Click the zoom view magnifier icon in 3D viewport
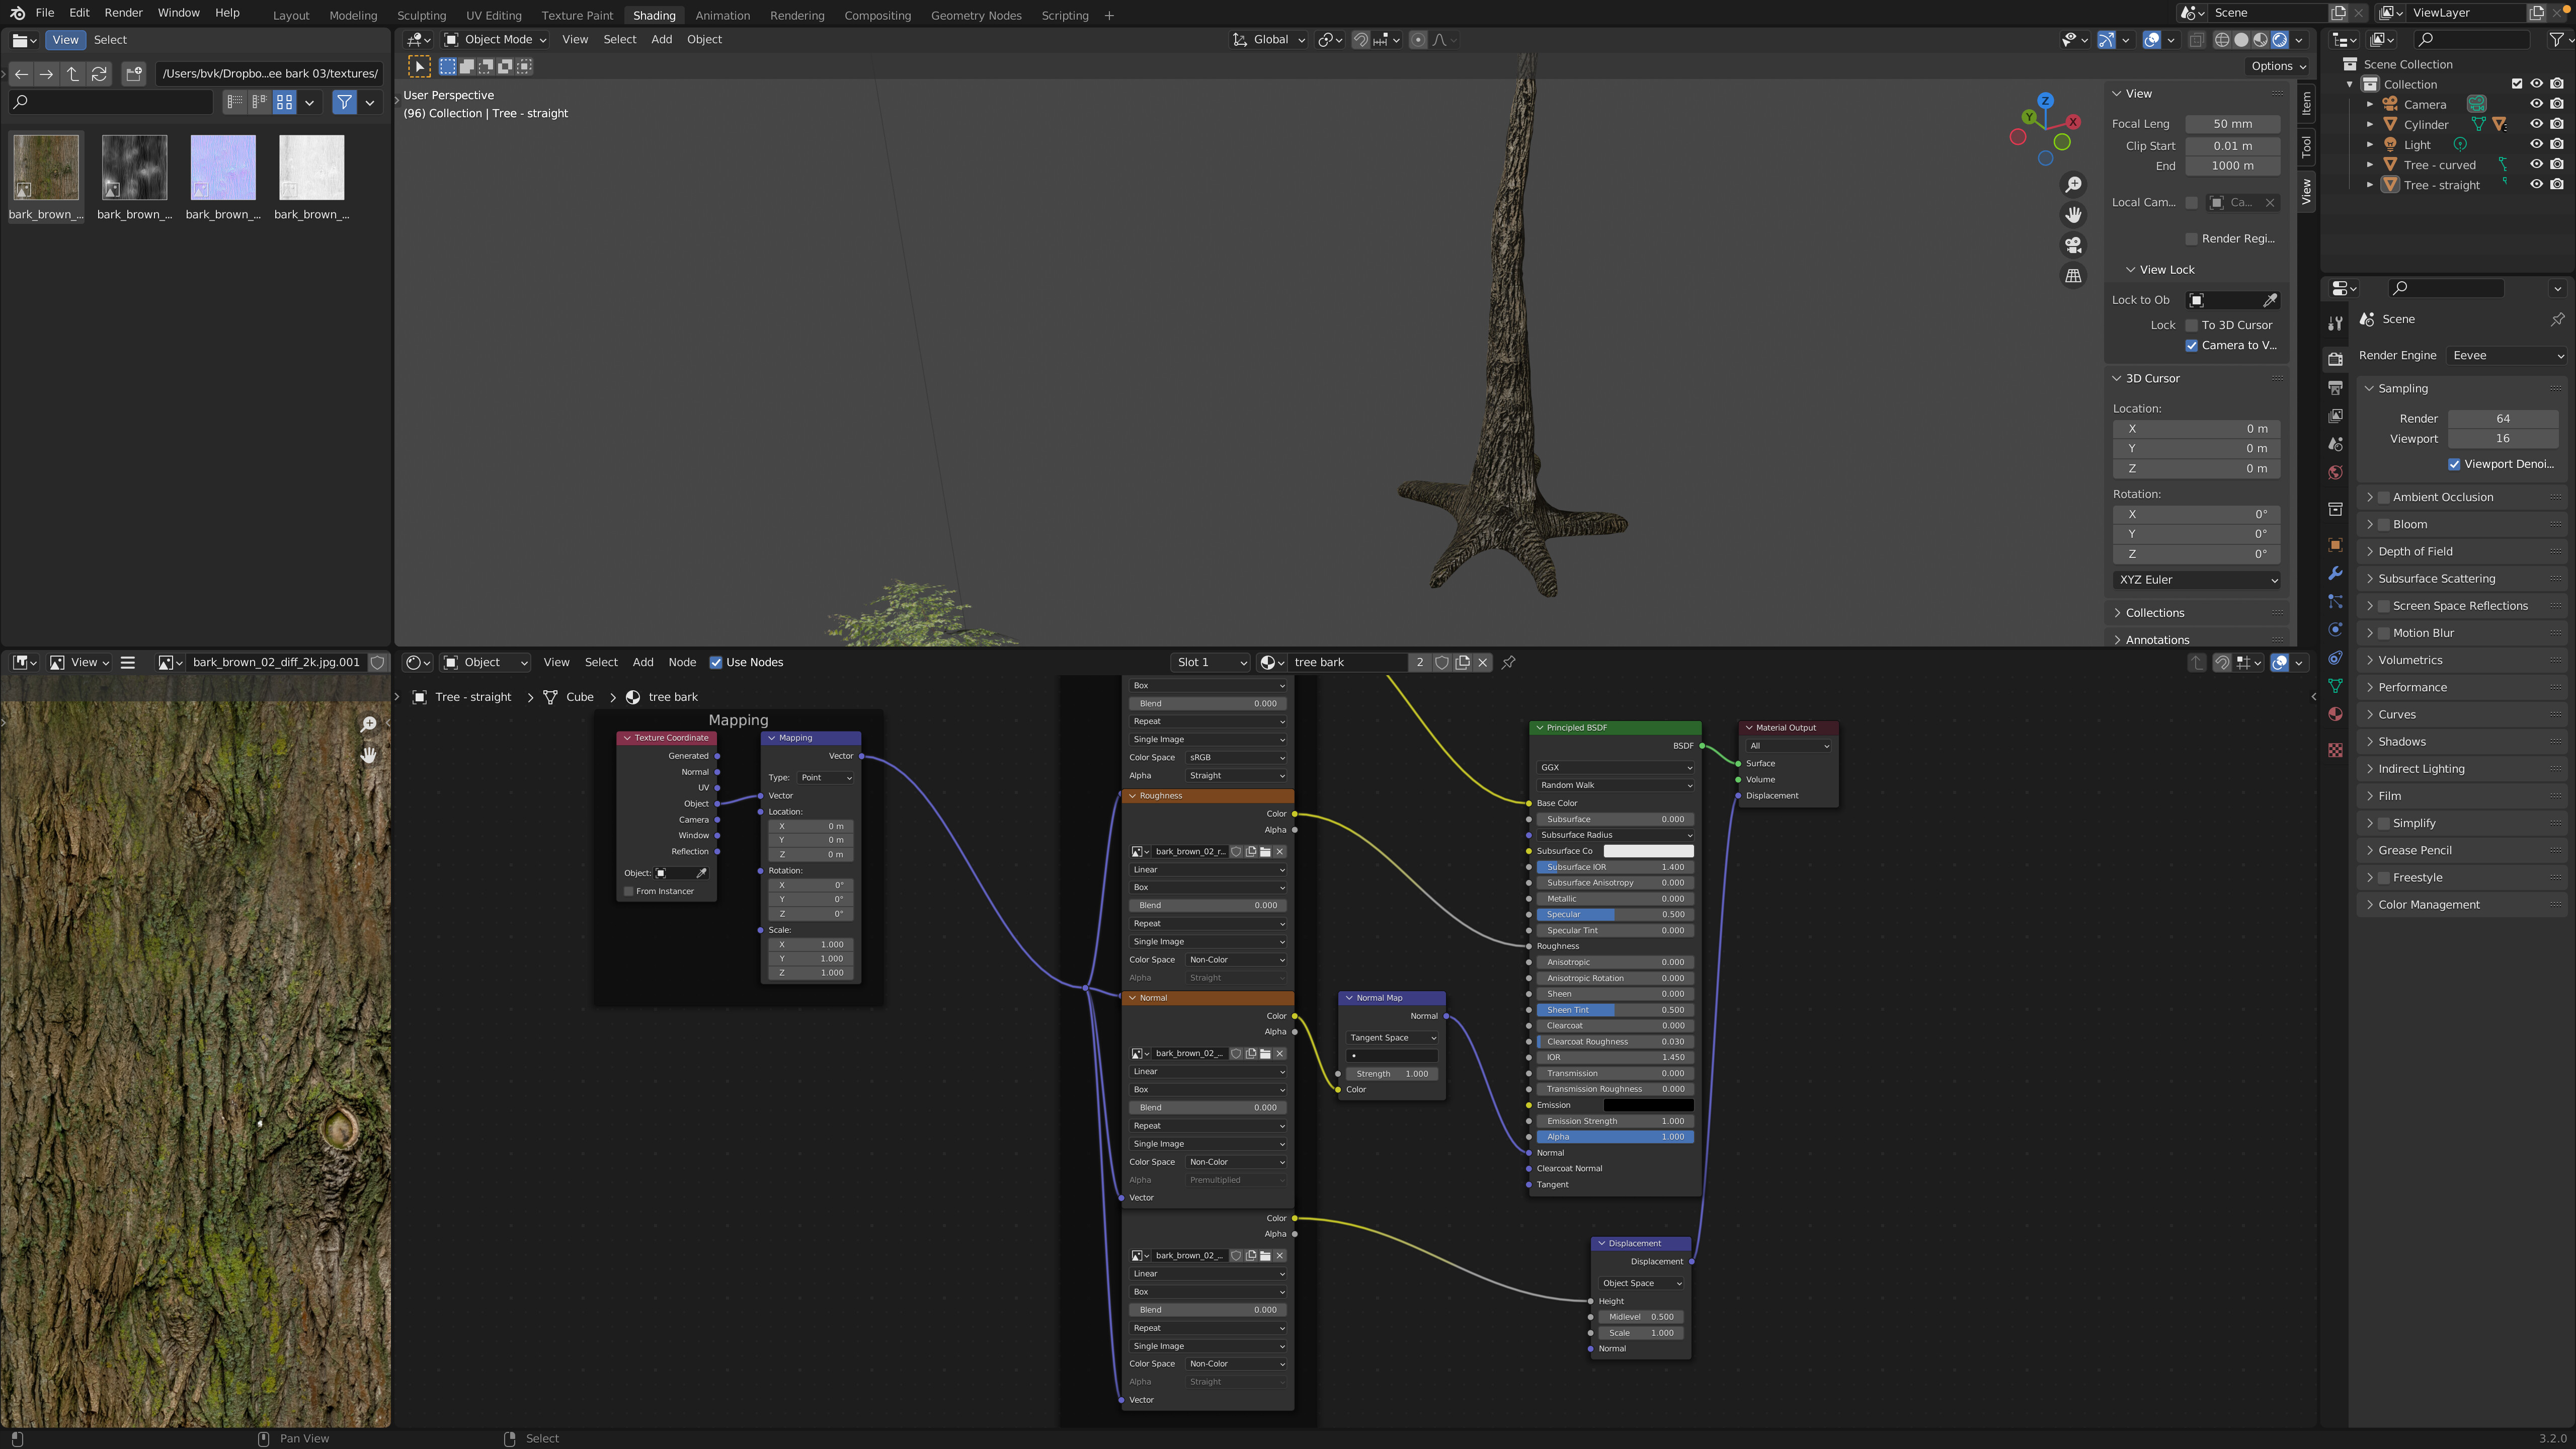The width and height of the screenshot is (2576, 1449). (x=2073, y=185)
